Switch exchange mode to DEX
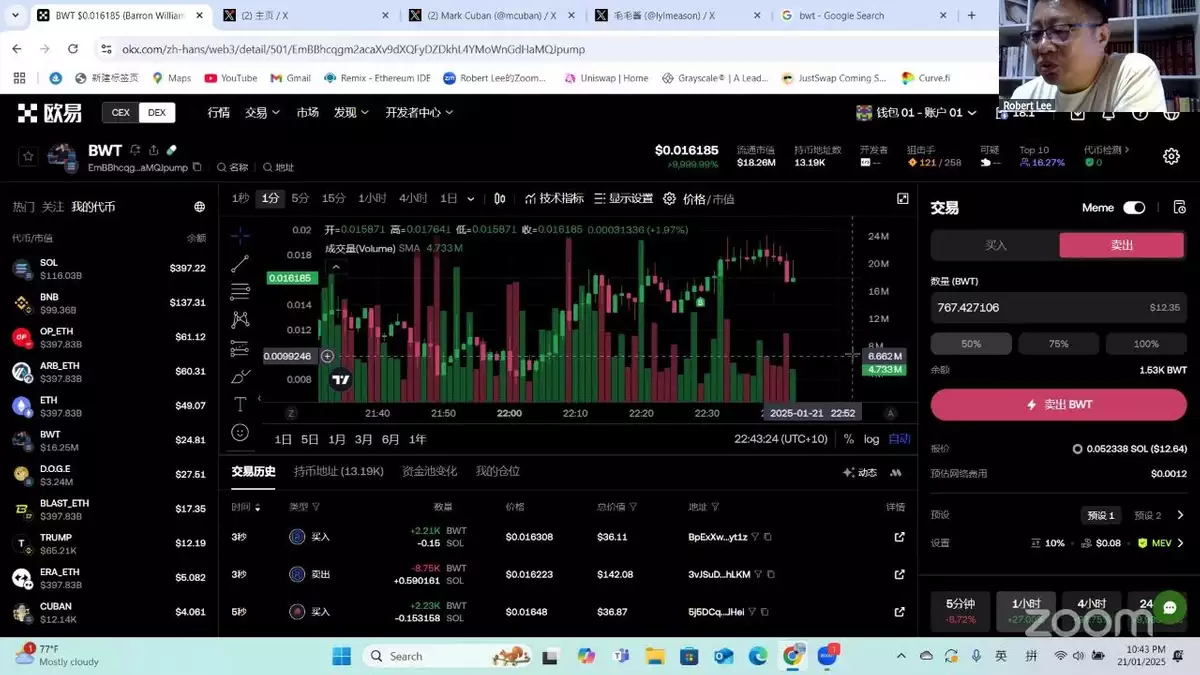The image size is (1200, 675). (x=157, y=113)
